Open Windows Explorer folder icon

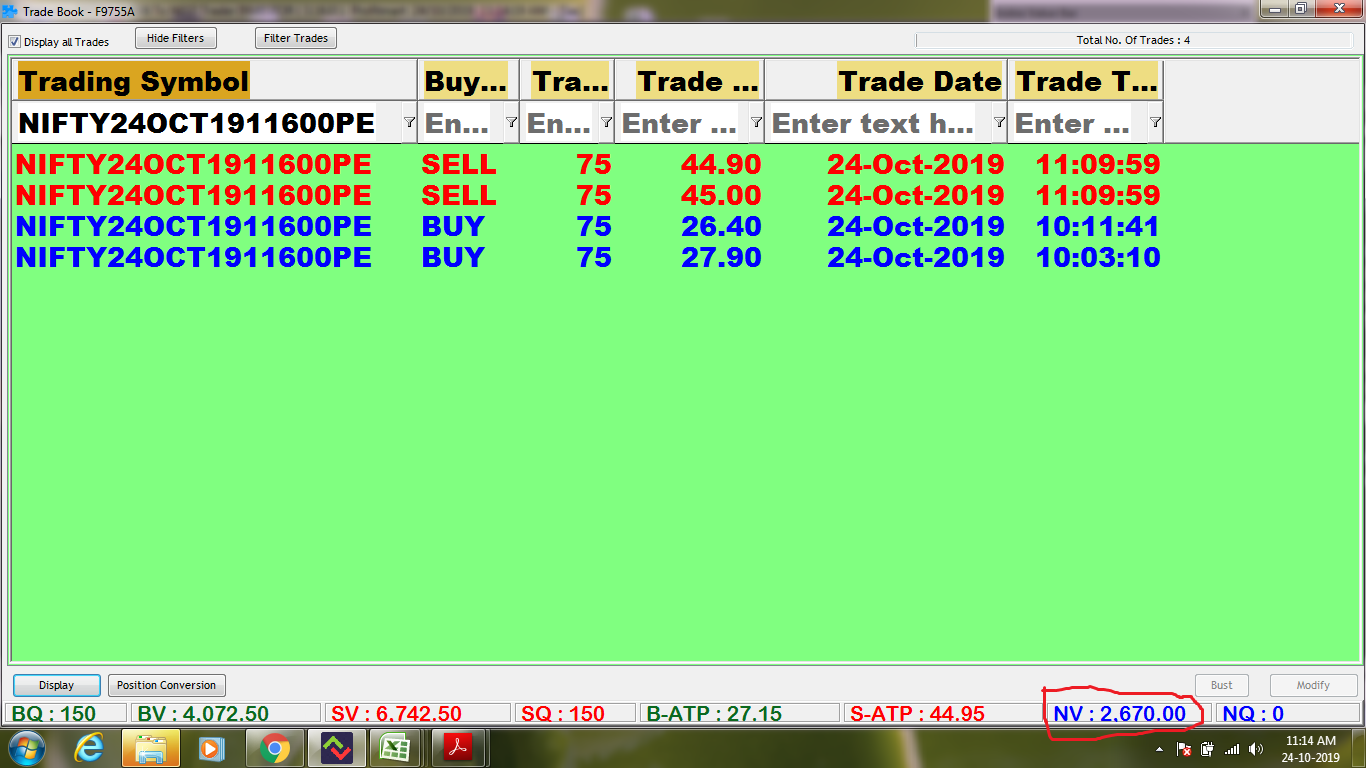pyautogui.click(x=150, y=747)
